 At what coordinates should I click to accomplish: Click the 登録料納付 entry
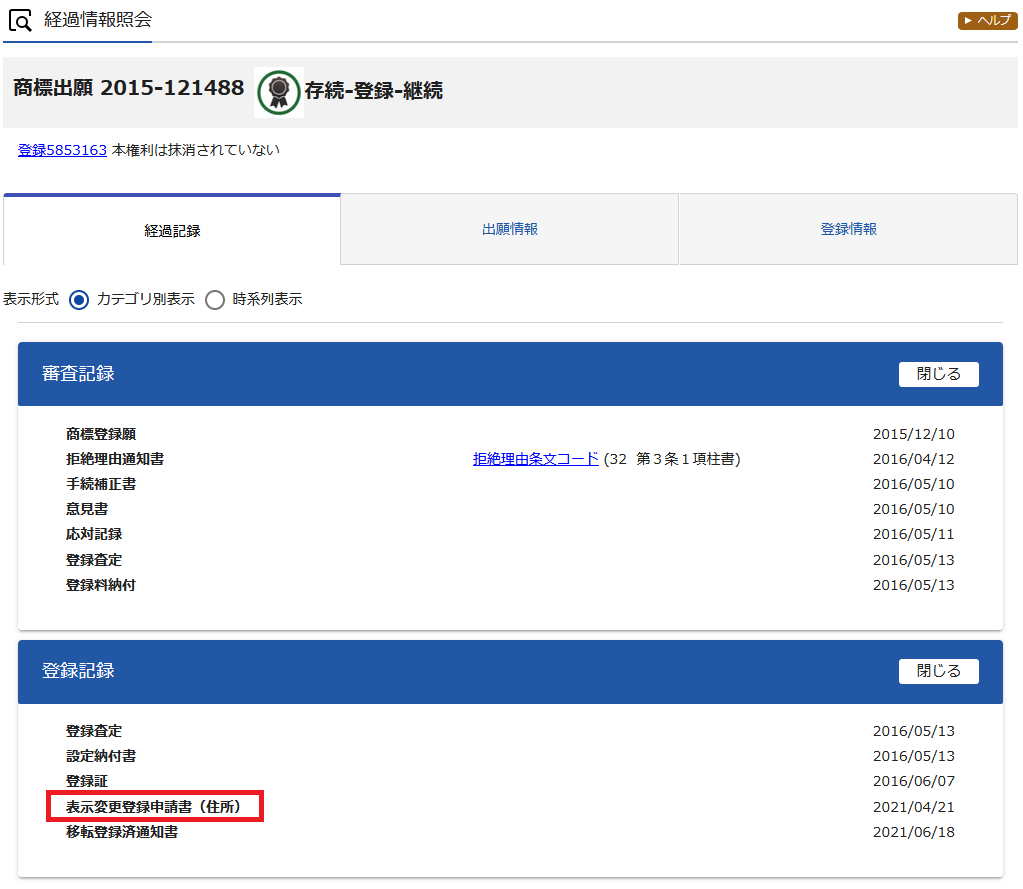(101, 585)
